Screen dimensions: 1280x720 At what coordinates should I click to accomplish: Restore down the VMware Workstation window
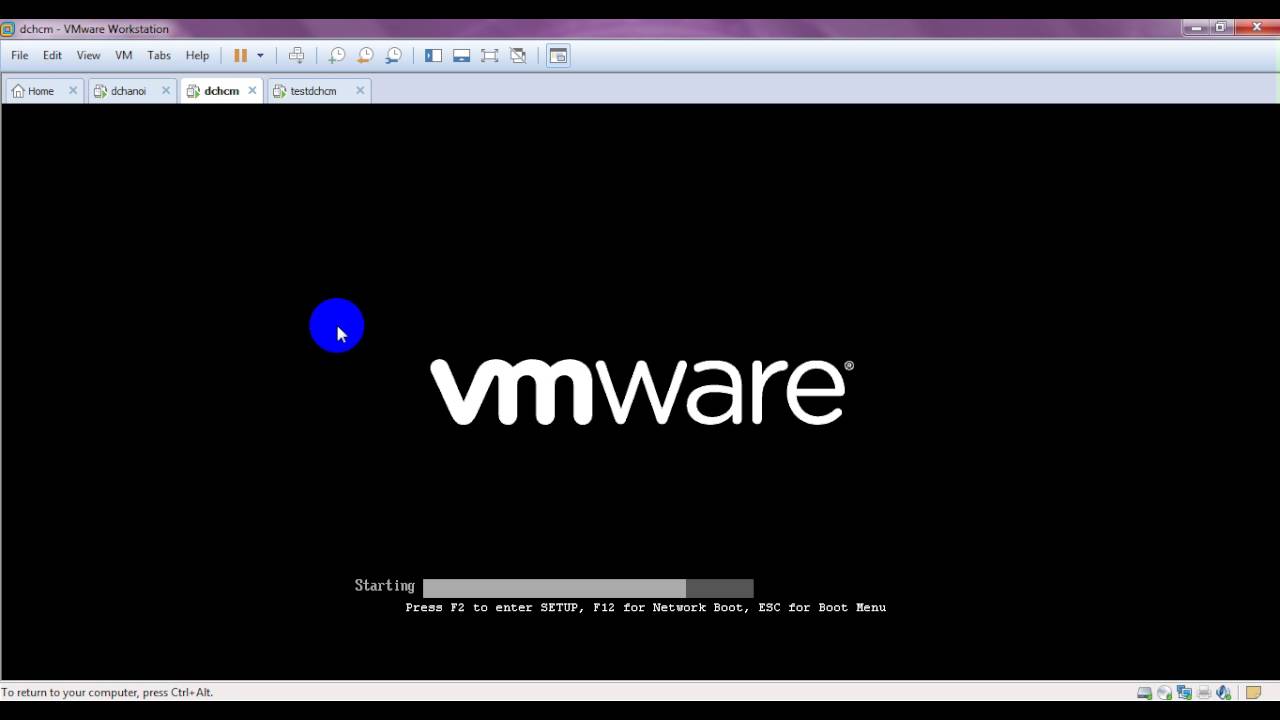coord(1221,28)
